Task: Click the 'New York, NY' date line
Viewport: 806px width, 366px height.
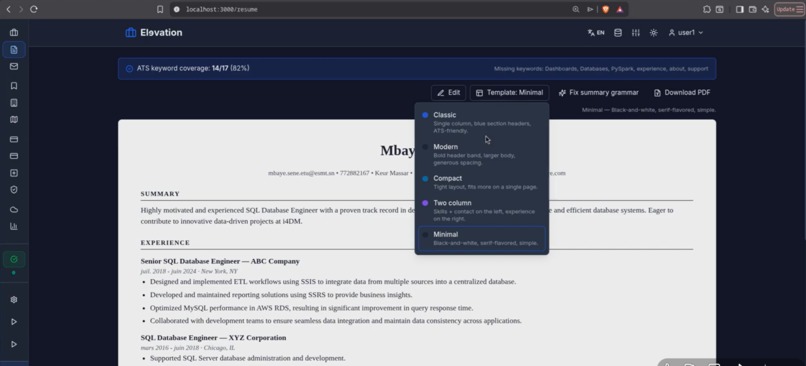Action: pyautogui.click(x=189, y=271)
